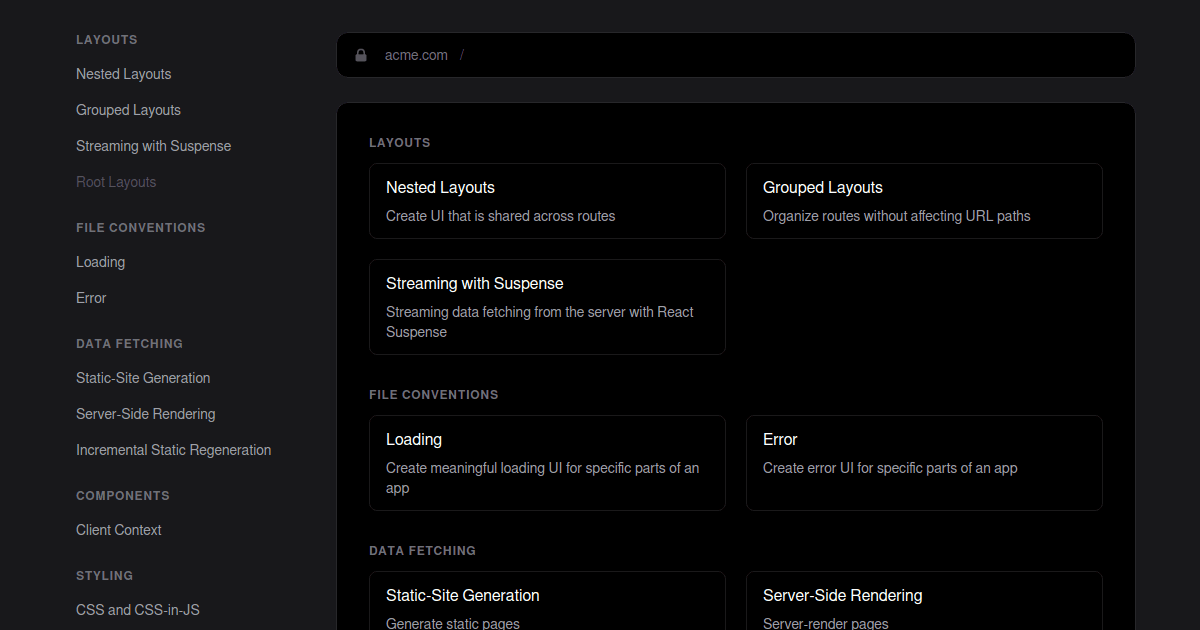Select 'Client Context' under Components

pos(118,530)
